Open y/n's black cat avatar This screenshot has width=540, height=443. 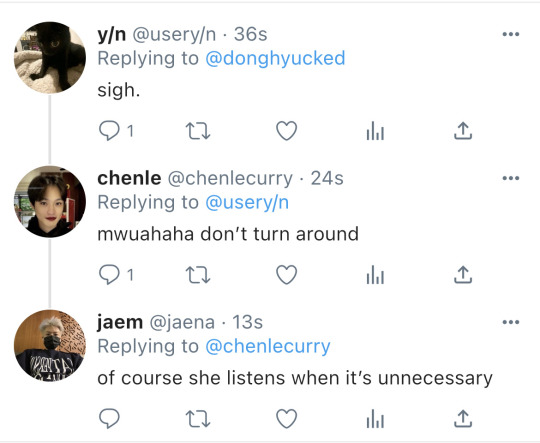pos(50,58)
